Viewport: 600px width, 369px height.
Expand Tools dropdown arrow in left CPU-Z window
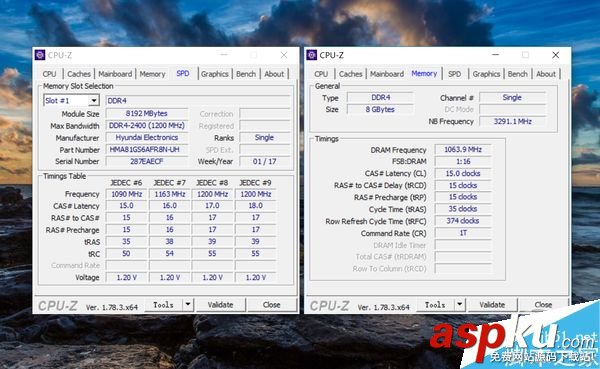pos(188,305)
